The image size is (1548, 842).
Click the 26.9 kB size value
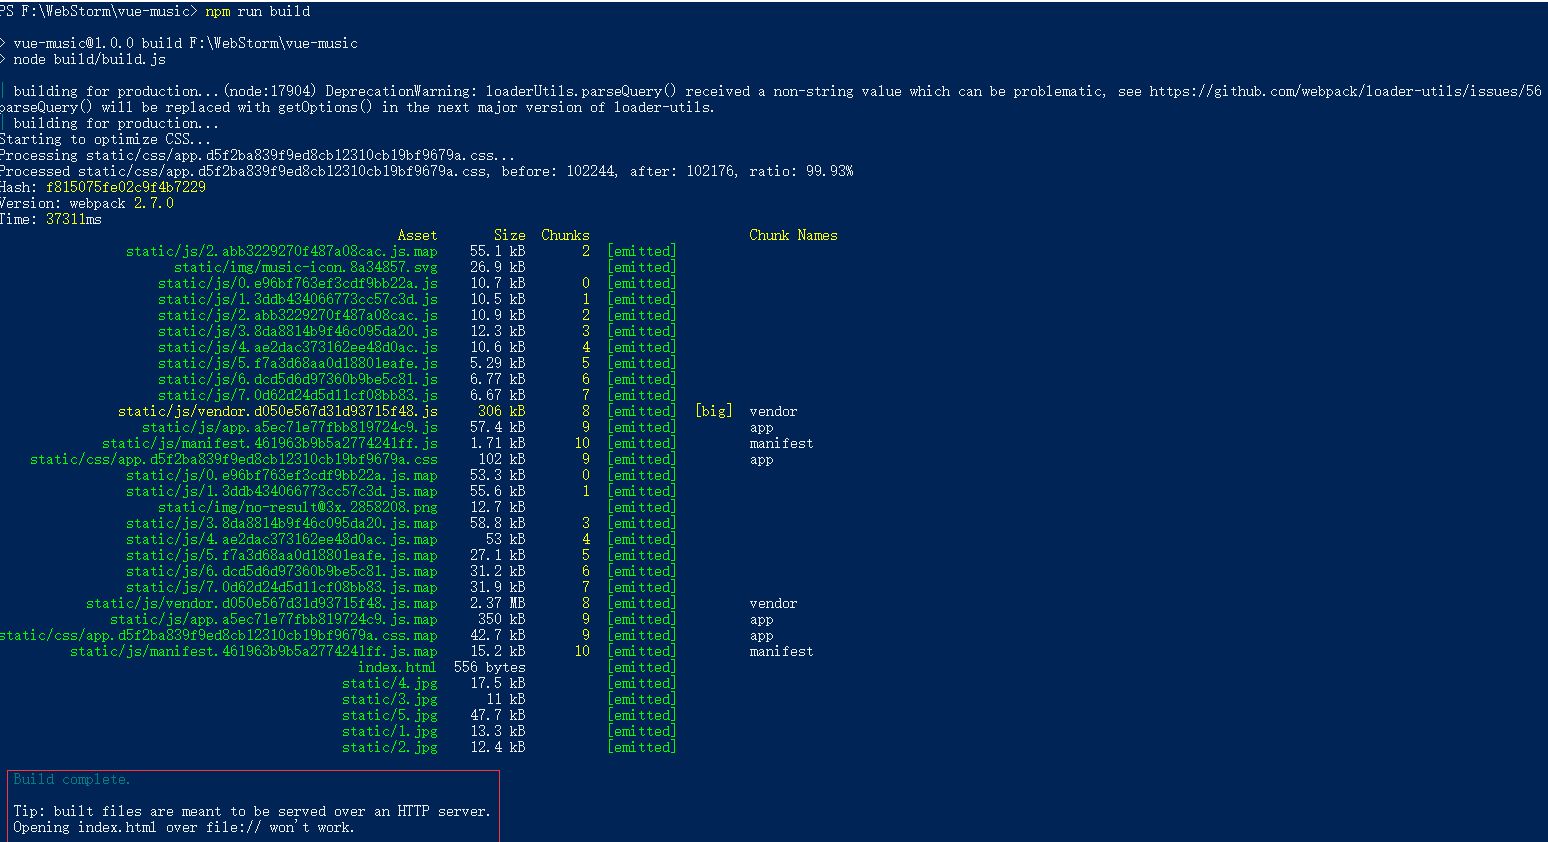[x=498, y=267]
